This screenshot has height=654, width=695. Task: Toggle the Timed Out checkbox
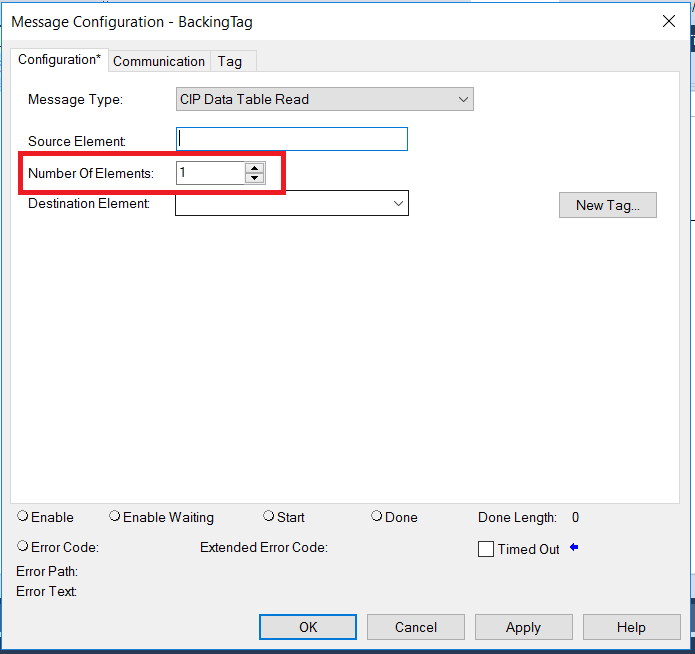tap(486, 549)
